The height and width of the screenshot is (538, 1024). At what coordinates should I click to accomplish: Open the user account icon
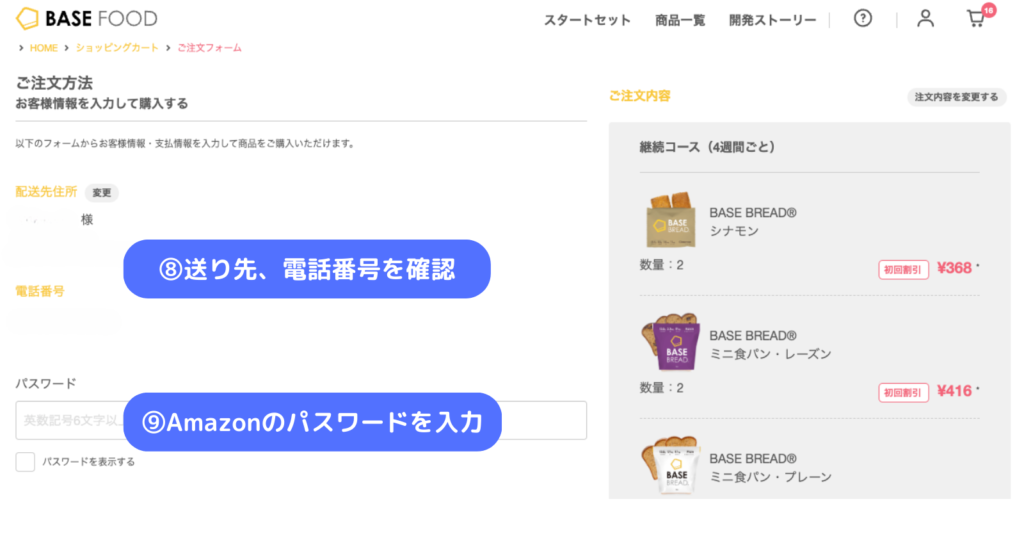pyautogui.click(x=925, y=18)
